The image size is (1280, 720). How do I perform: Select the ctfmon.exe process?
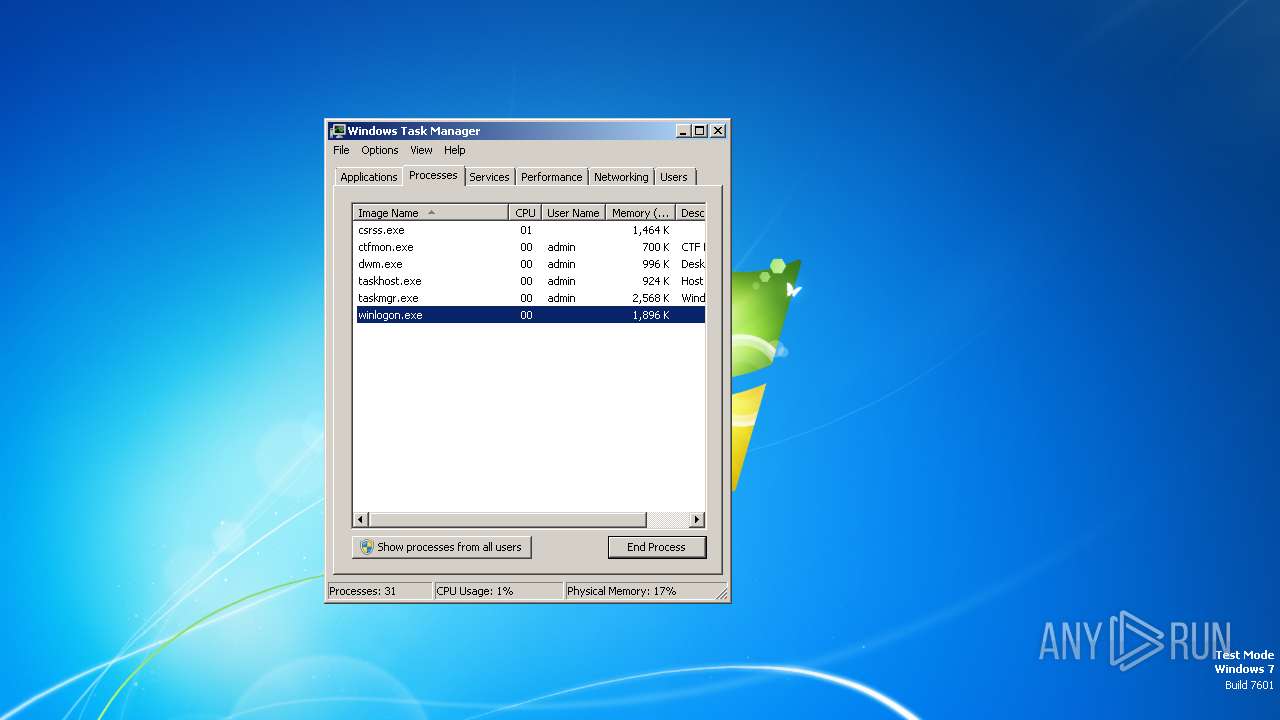[530, 247]
